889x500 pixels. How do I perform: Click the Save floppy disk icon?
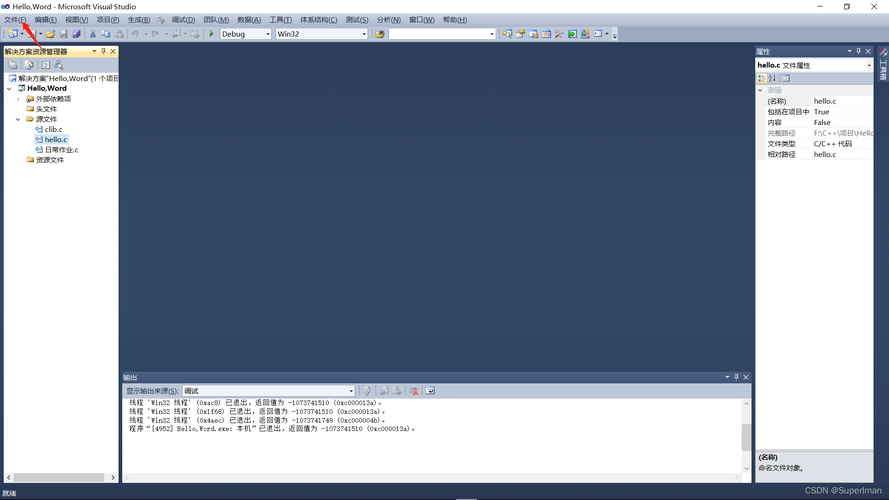tap(64, 34)
